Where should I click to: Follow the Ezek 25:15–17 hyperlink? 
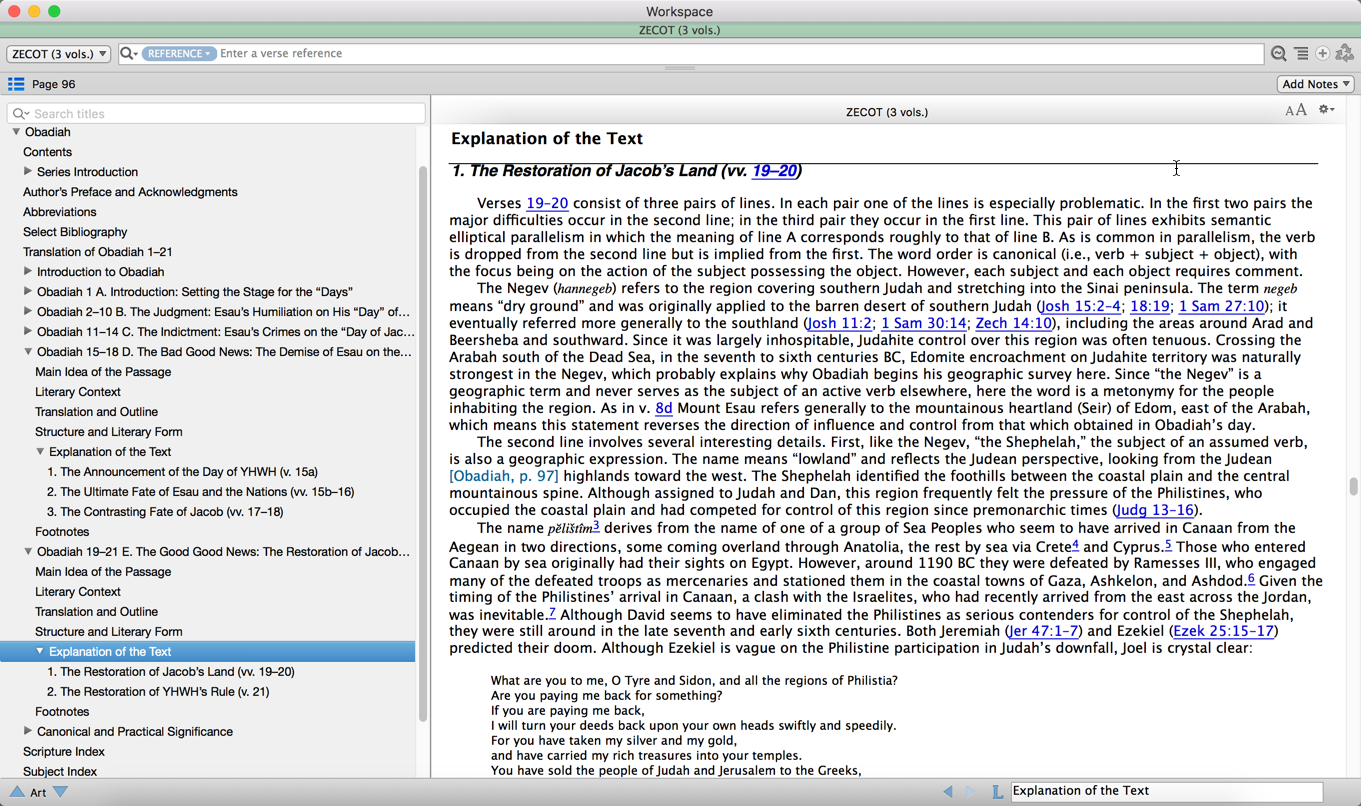(x=1224, y=631)
